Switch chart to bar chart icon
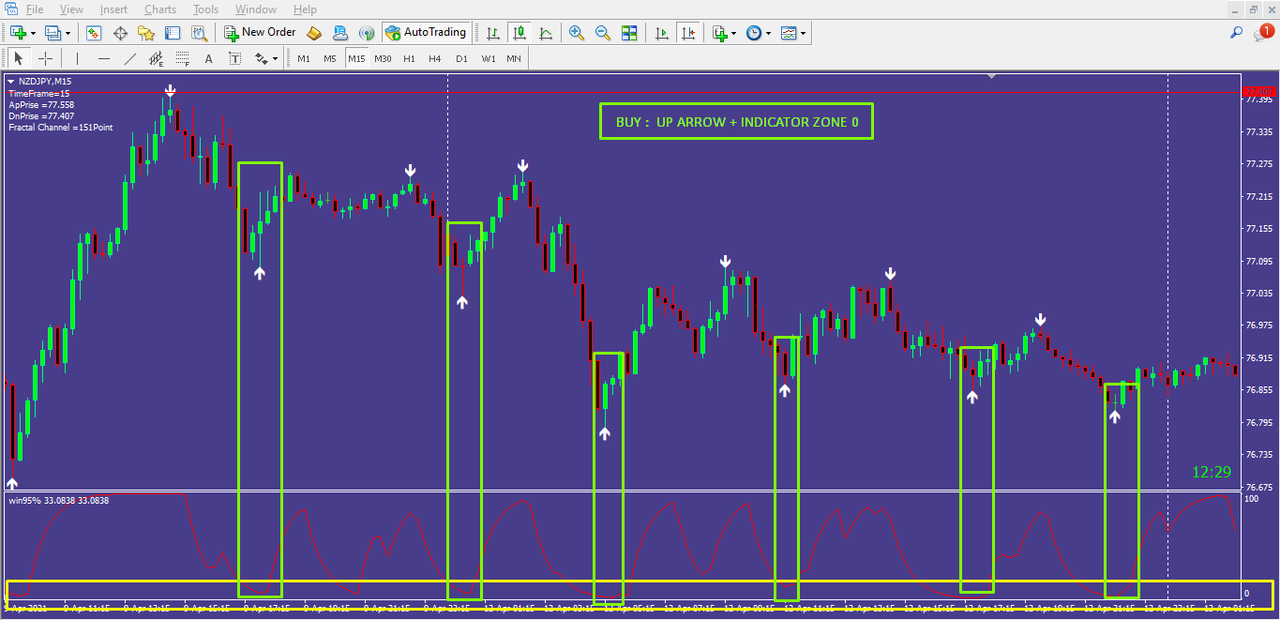 [x=493, y=32]
